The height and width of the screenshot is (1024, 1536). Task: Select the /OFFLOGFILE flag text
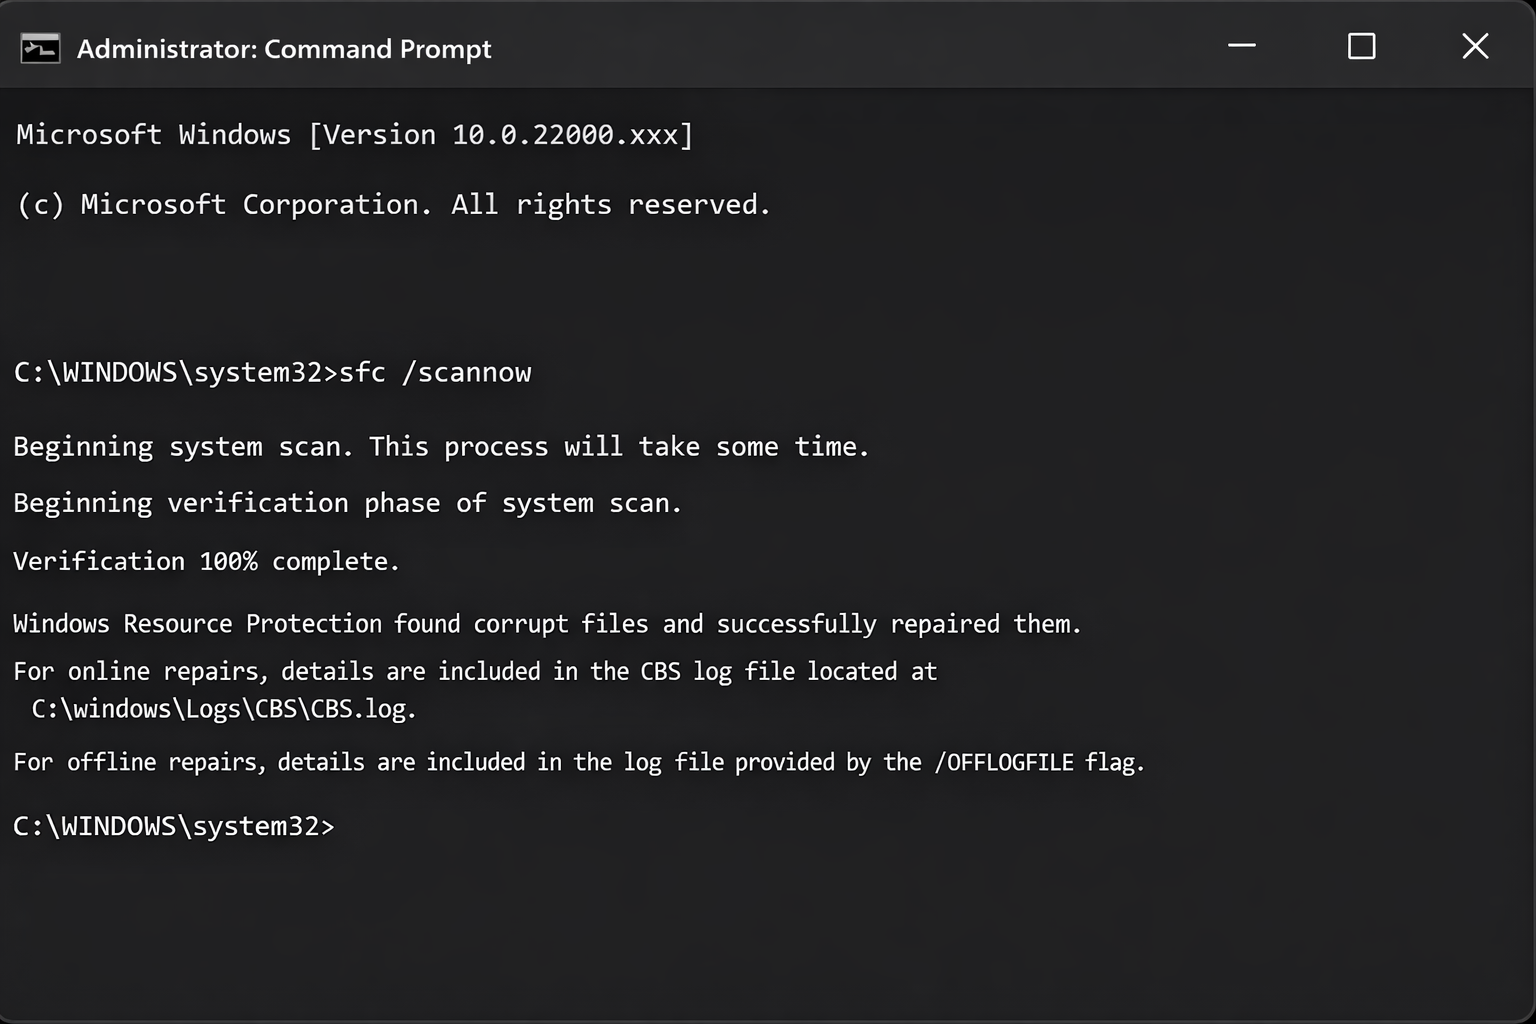click(1005, 761)
